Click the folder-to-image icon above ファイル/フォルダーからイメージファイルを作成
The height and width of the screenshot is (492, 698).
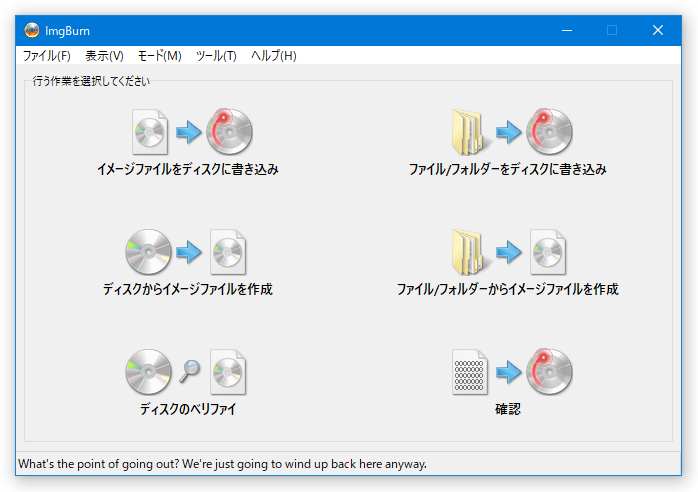508,252
